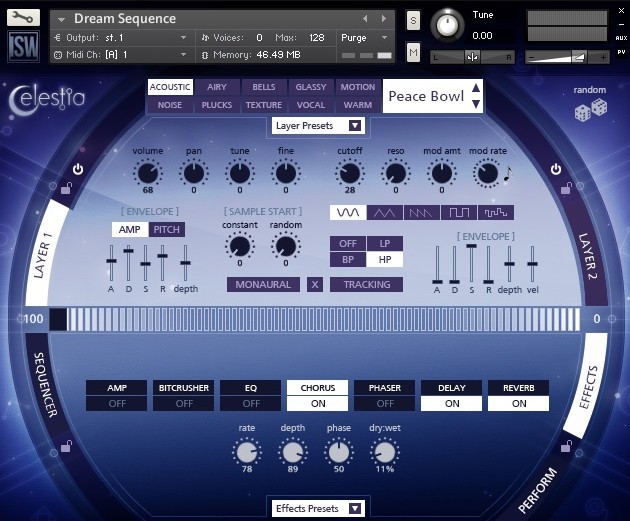Click the Tune knob

coord(447,25)
